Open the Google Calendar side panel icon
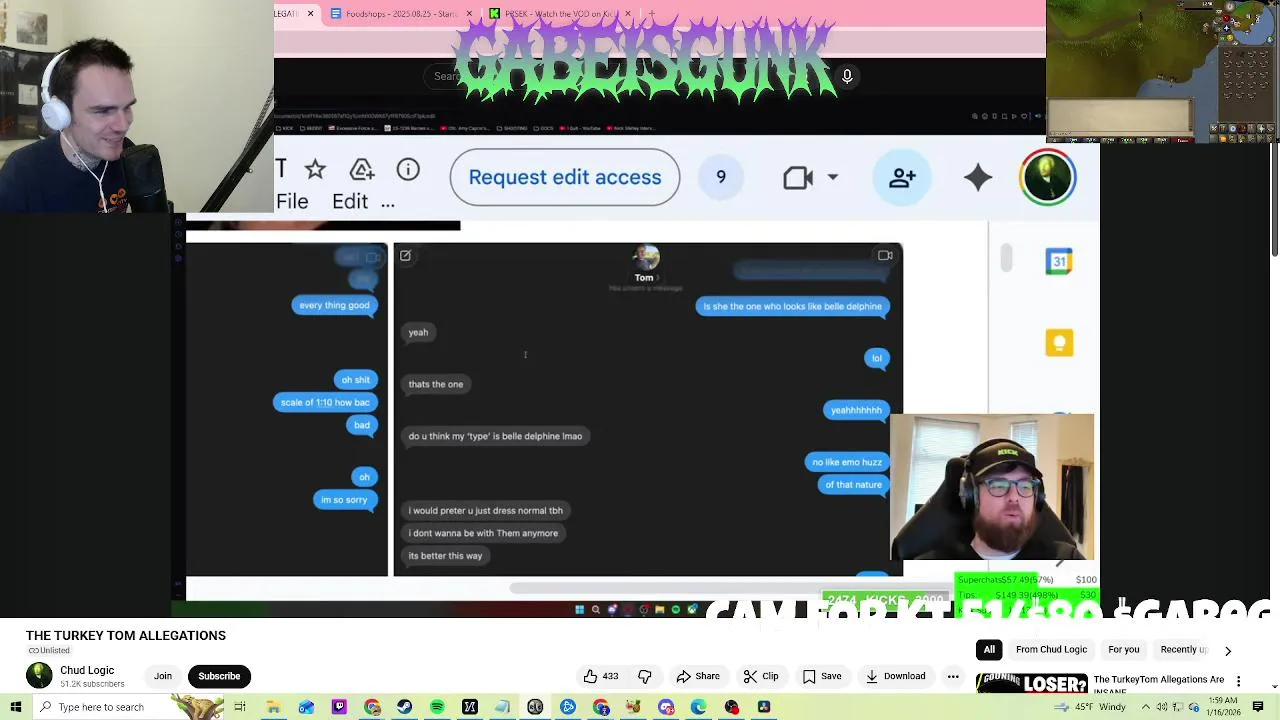 1059,262
